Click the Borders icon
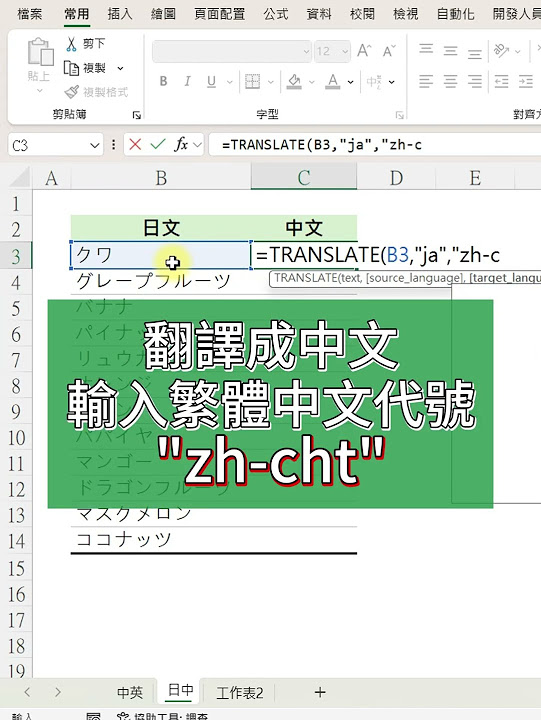The height and width of the screenshot is (720, 541). click(x=252, y=82)
